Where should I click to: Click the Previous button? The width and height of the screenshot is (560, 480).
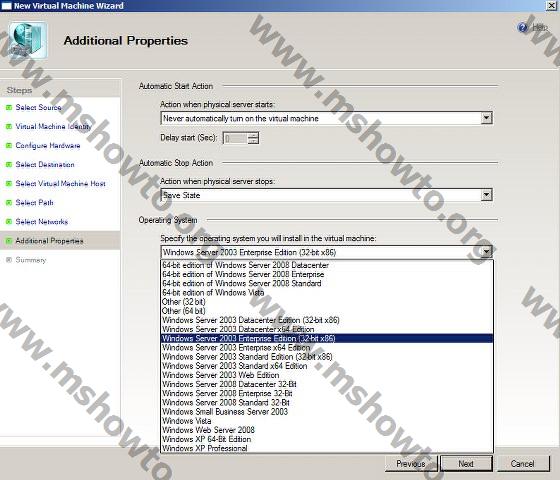pos(411,464)
